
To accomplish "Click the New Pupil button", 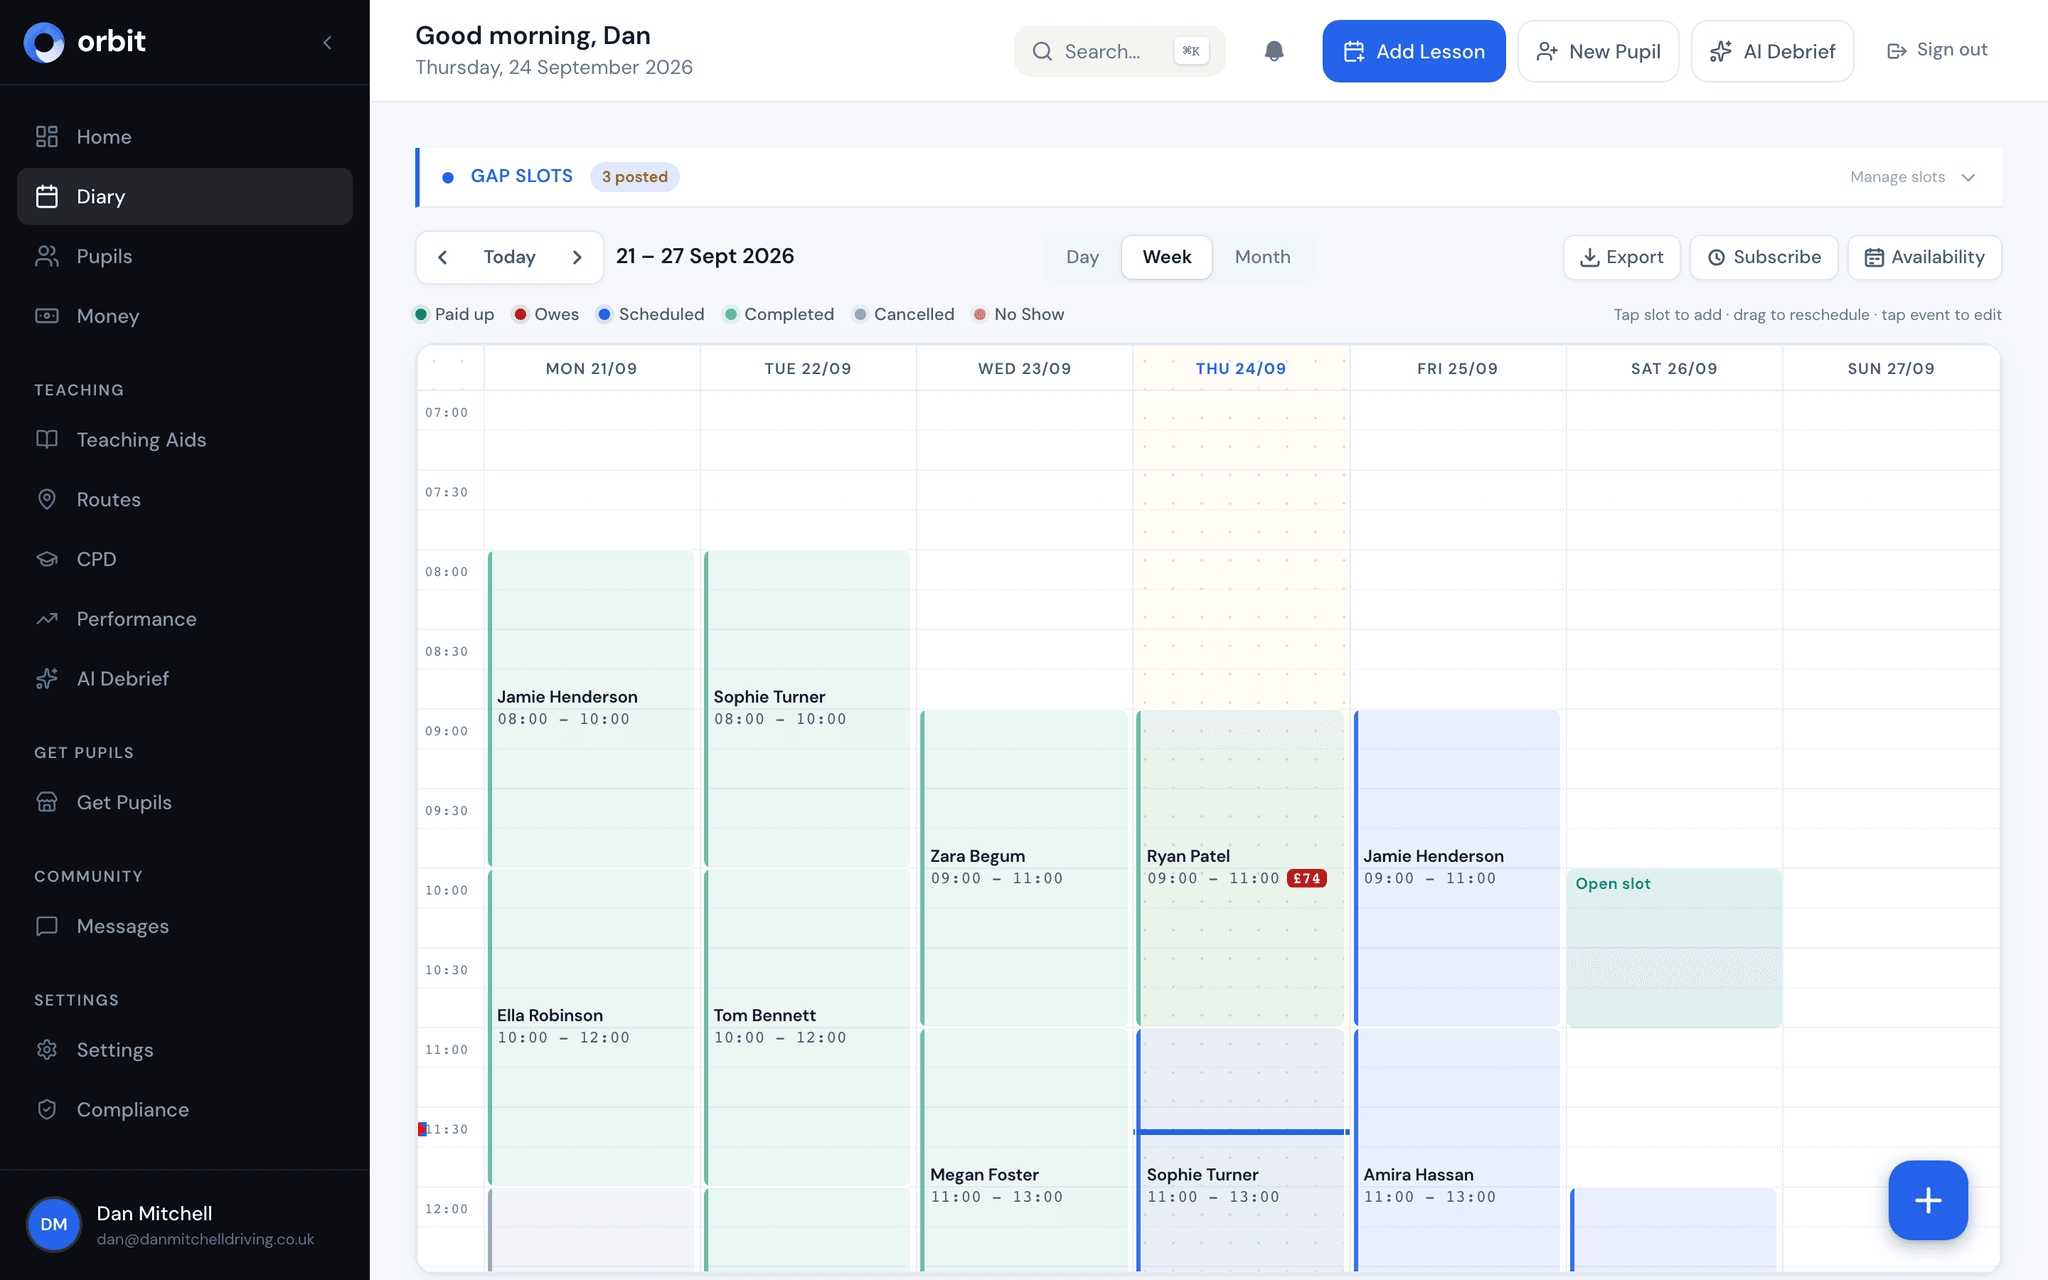I will (x=1598, y=51).
